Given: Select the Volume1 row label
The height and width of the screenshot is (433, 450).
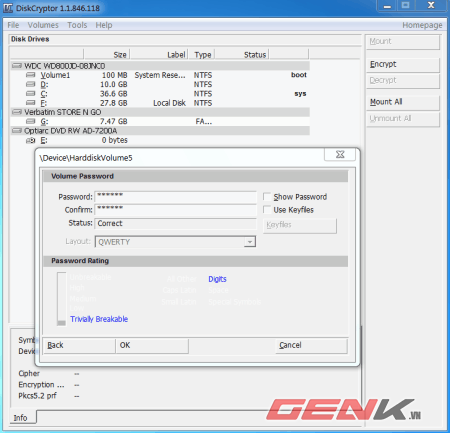Looking at the screenshot, I should point(55,75).
